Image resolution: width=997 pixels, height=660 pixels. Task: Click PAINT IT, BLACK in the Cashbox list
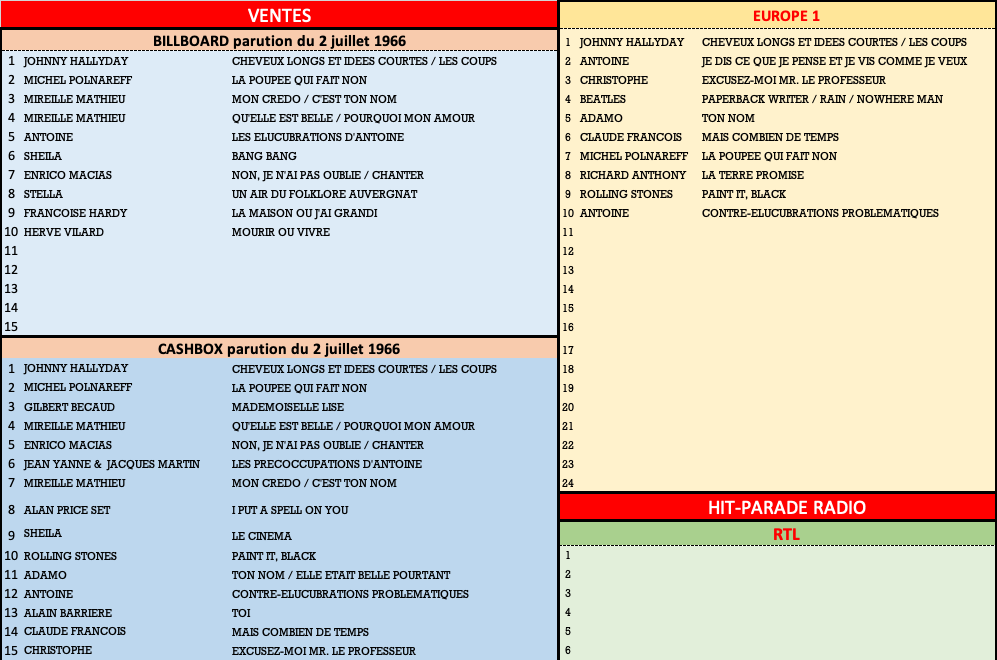273,556
